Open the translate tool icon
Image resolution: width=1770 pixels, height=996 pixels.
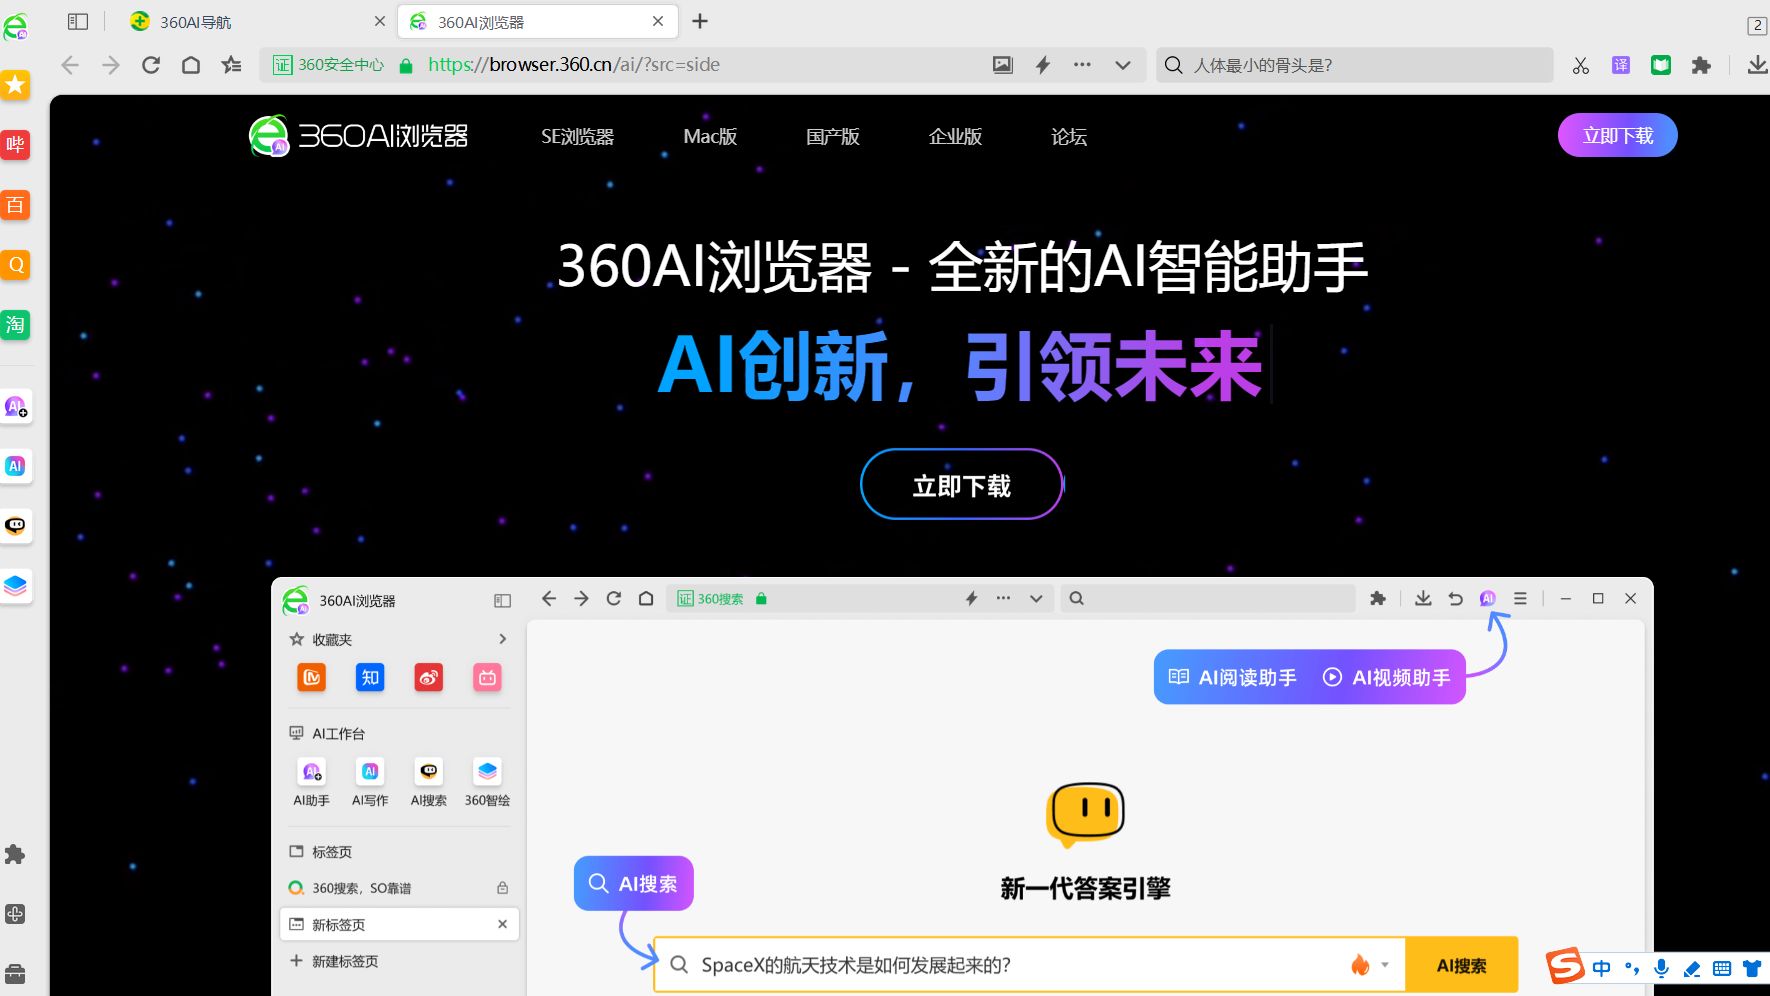[x=1621, y=65]
